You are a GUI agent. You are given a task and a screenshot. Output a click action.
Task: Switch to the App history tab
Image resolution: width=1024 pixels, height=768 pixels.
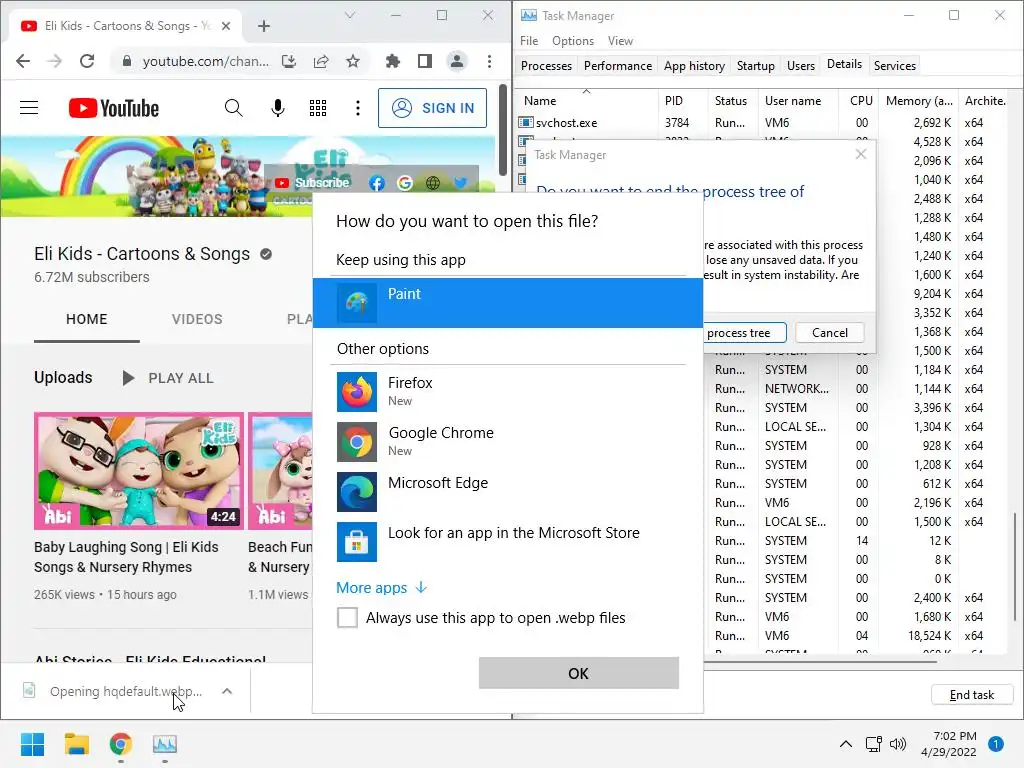pos(694,66)
